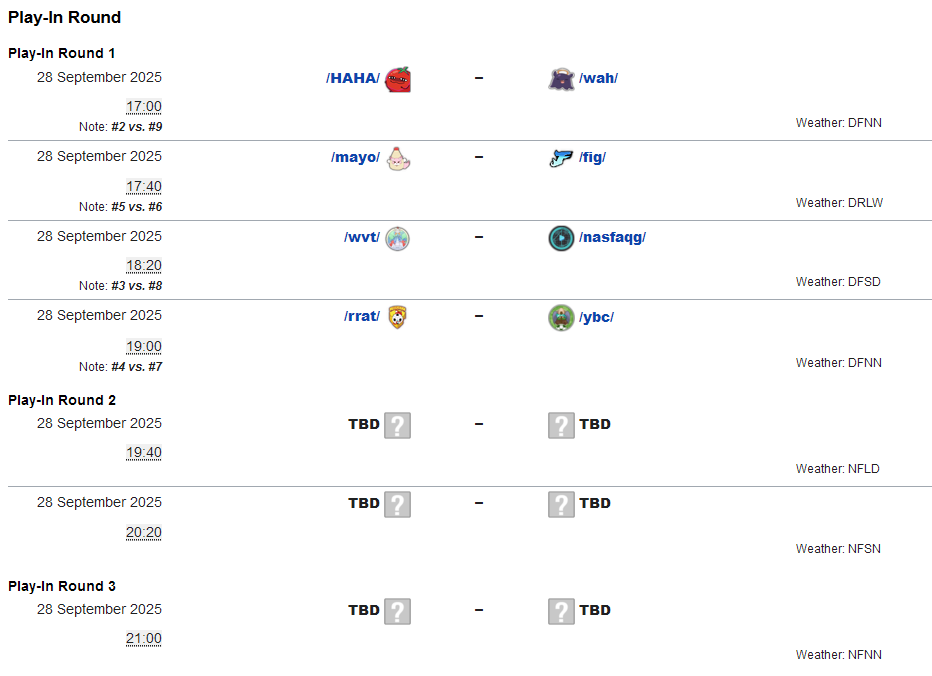This screenshot has height=676, width=932.
Task: Open the /nasfaqg/ team link
Action: (612, 238)
